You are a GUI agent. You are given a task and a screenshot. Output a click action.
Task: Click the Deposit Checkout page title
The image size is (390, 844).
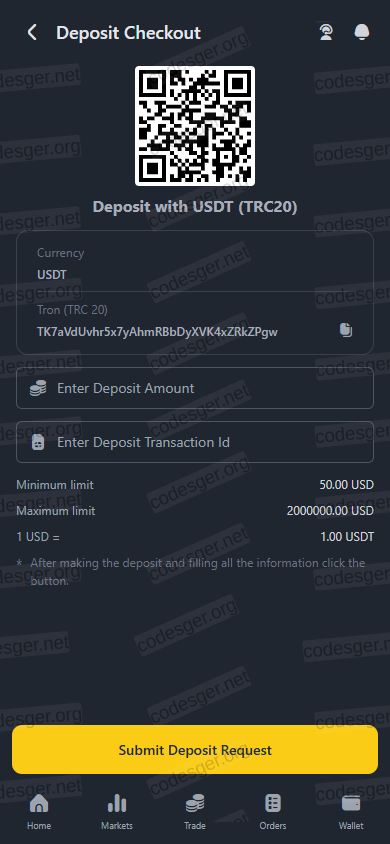pyautogui.click(x=128, y=33)
